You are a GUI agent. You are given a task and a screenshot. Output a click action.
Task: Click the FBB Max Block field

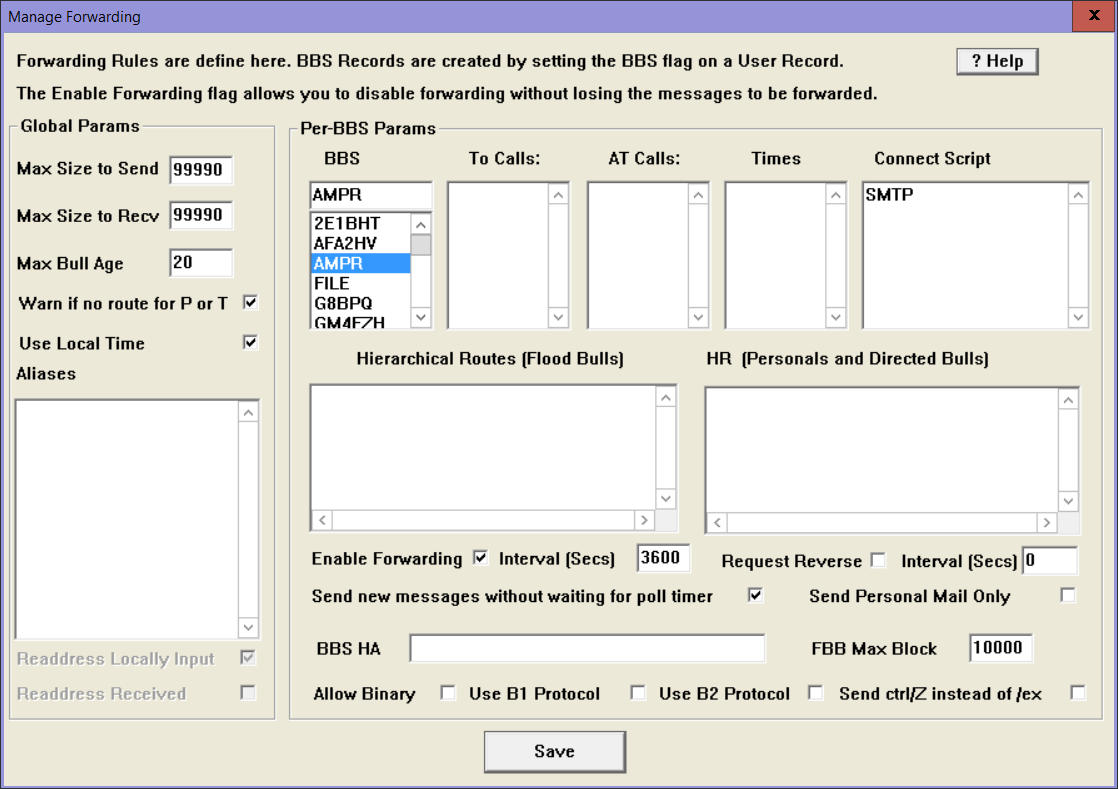pyautogui.click(x=1000, y=648)
